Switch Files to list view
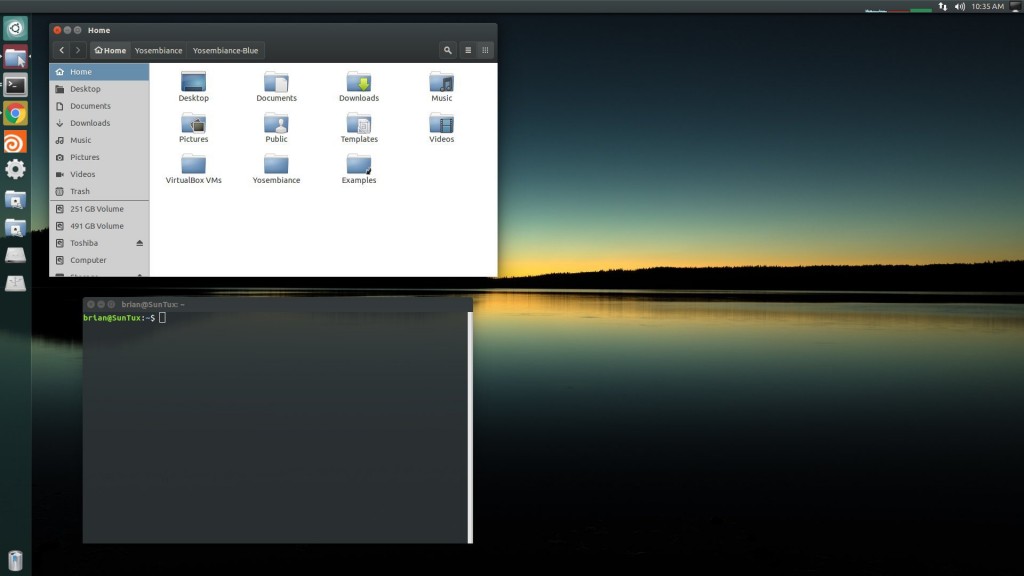 click(468, 50)
